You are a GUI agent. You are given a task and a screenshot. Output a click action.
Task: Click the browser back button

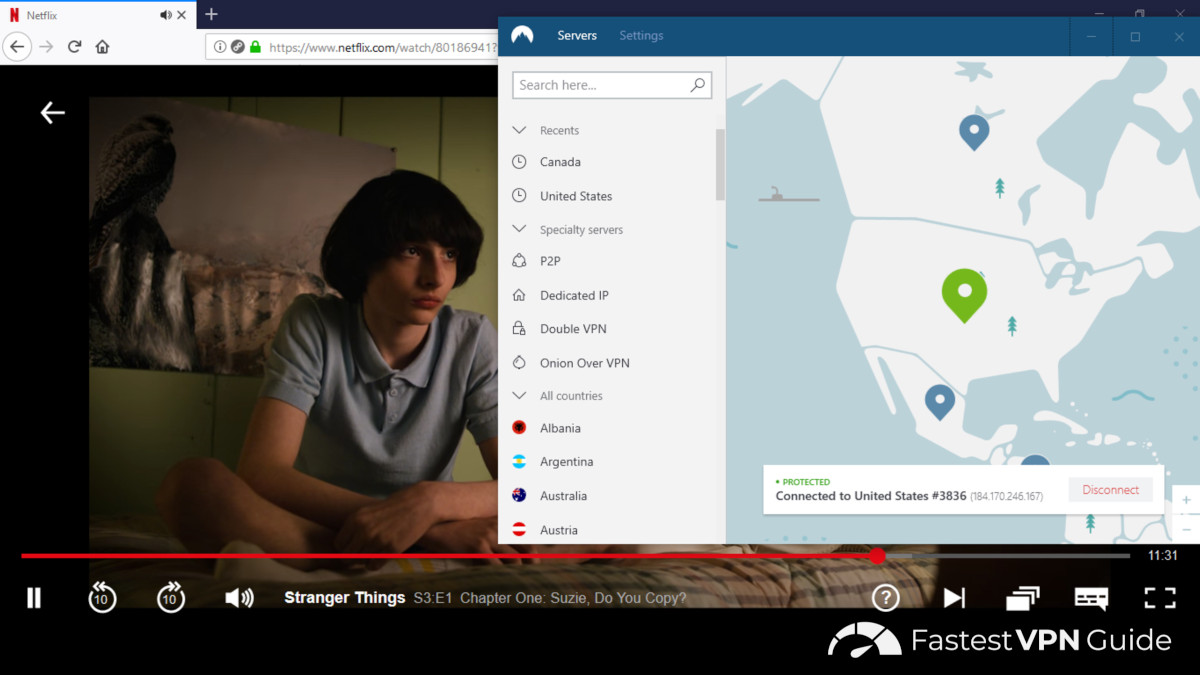[17, 46]
